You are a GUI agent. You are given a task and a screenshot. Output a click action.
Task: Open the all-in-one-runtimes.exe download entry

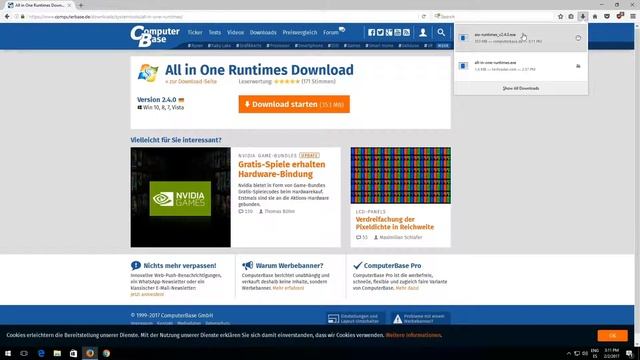click(x=521, y=66)
